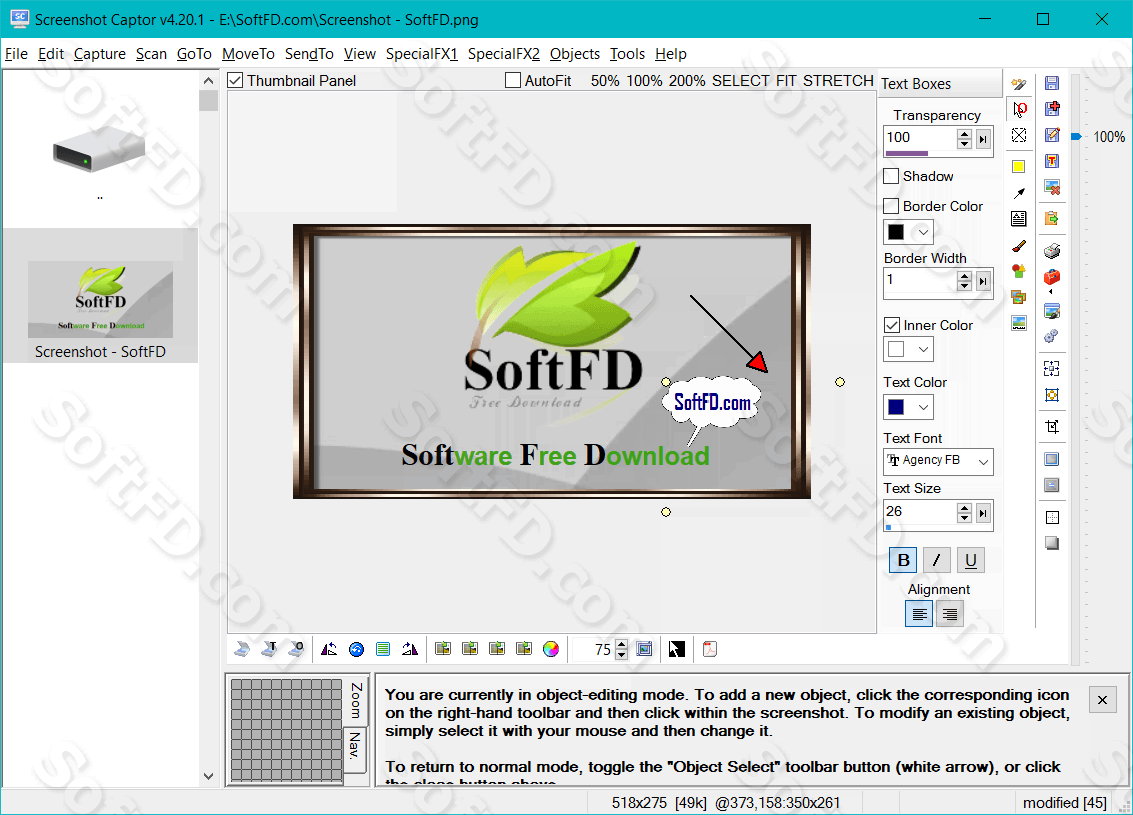The image size is (1133, 815).
Task: Open the color wheel adjustment icon
Action: pyautogui.click(x=551, y=649)
